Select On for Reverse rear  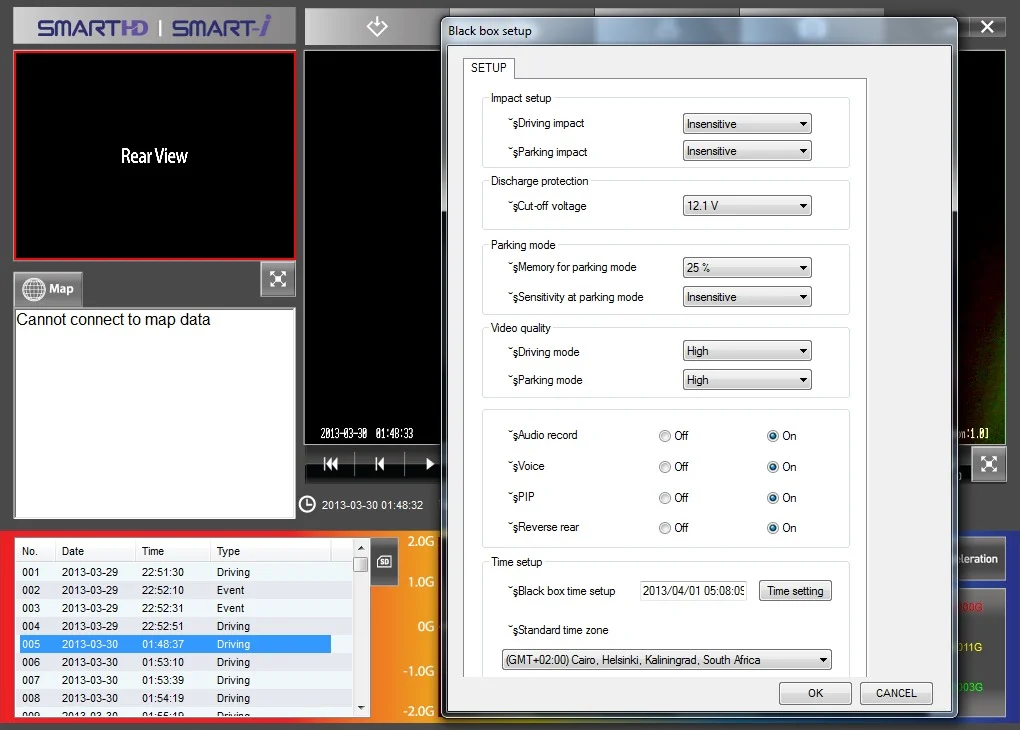[x=773, y=528]
